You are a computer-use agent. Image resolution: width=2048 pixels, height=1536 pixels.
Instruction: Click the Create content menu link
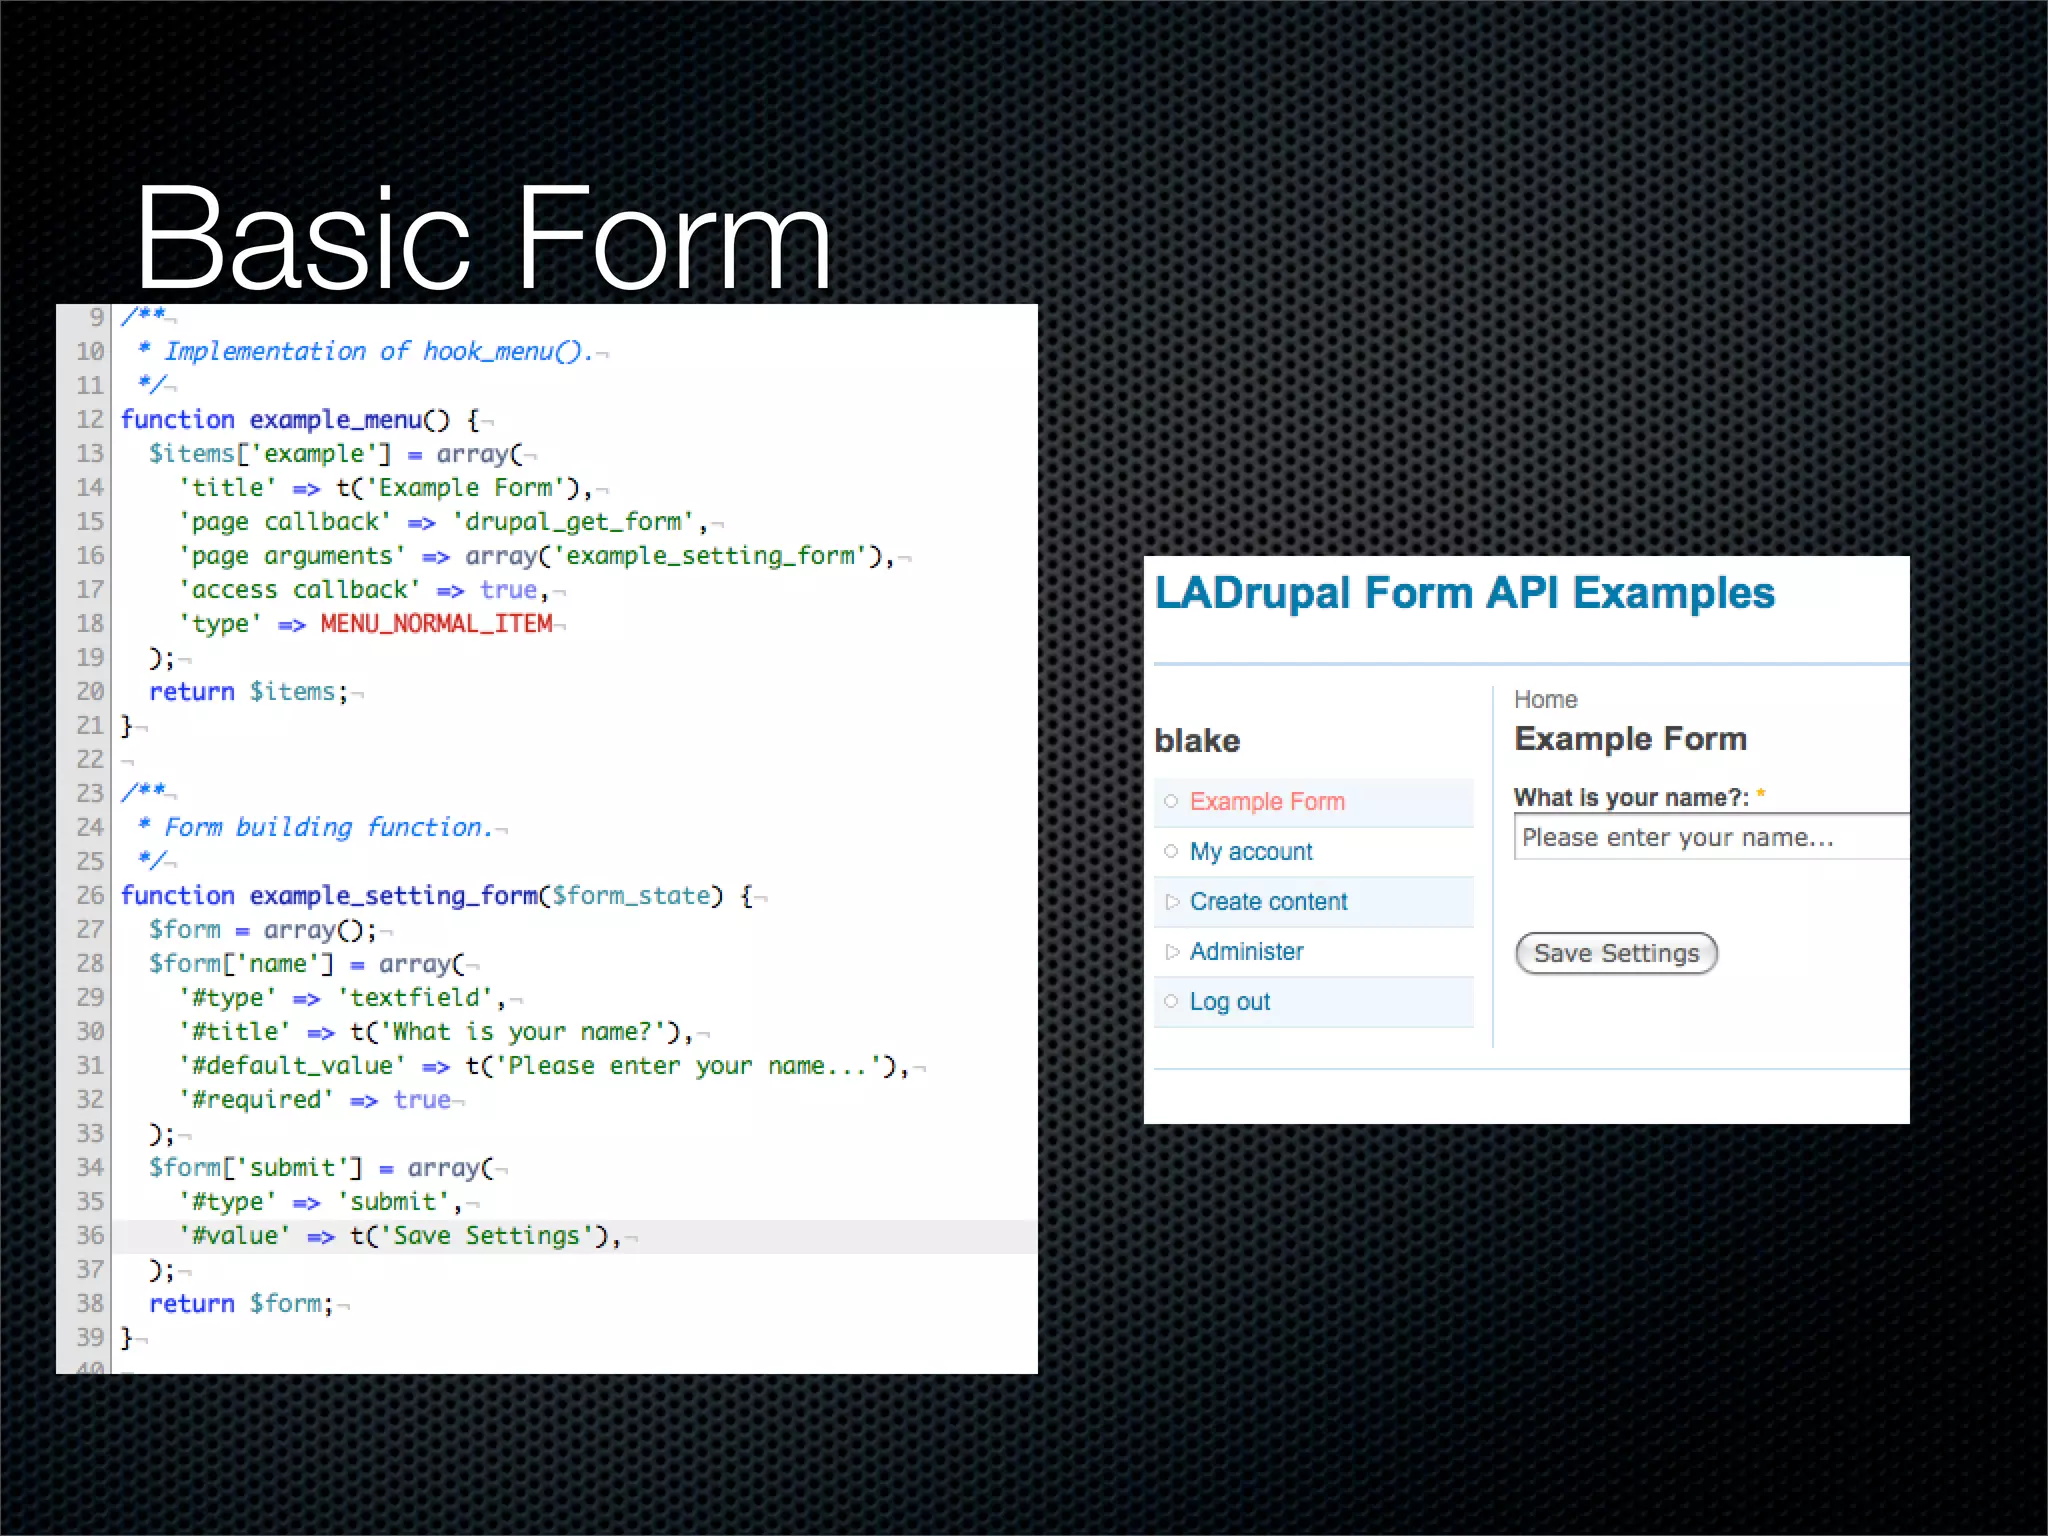click(1268, 902)
